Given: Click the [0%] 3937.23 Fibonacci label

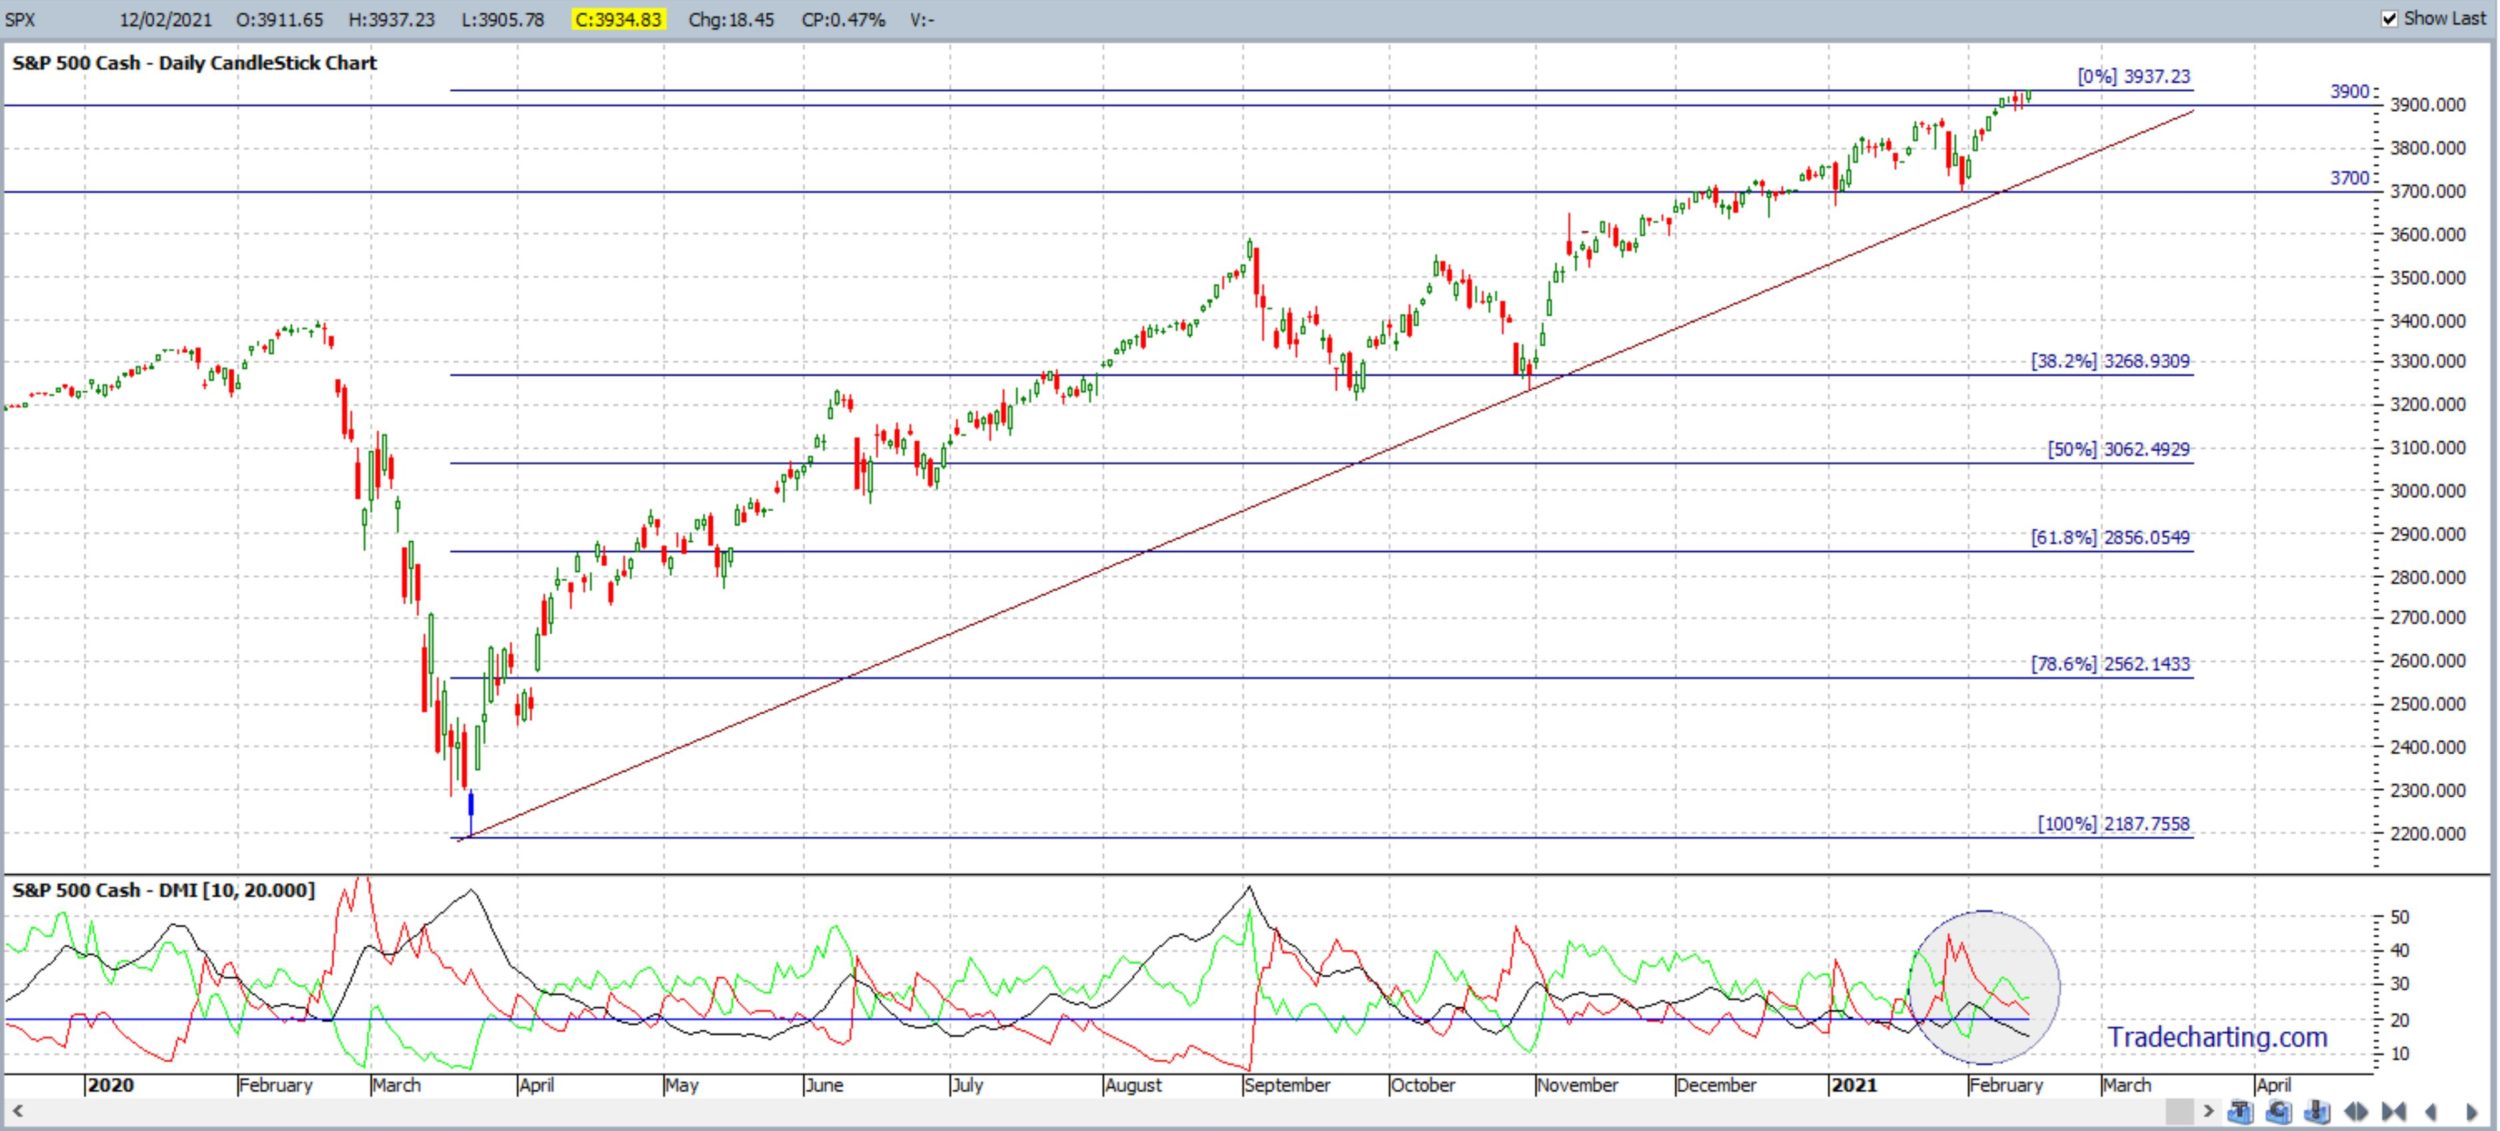Looking at the screenshot, I should (x=2133, y=76).
